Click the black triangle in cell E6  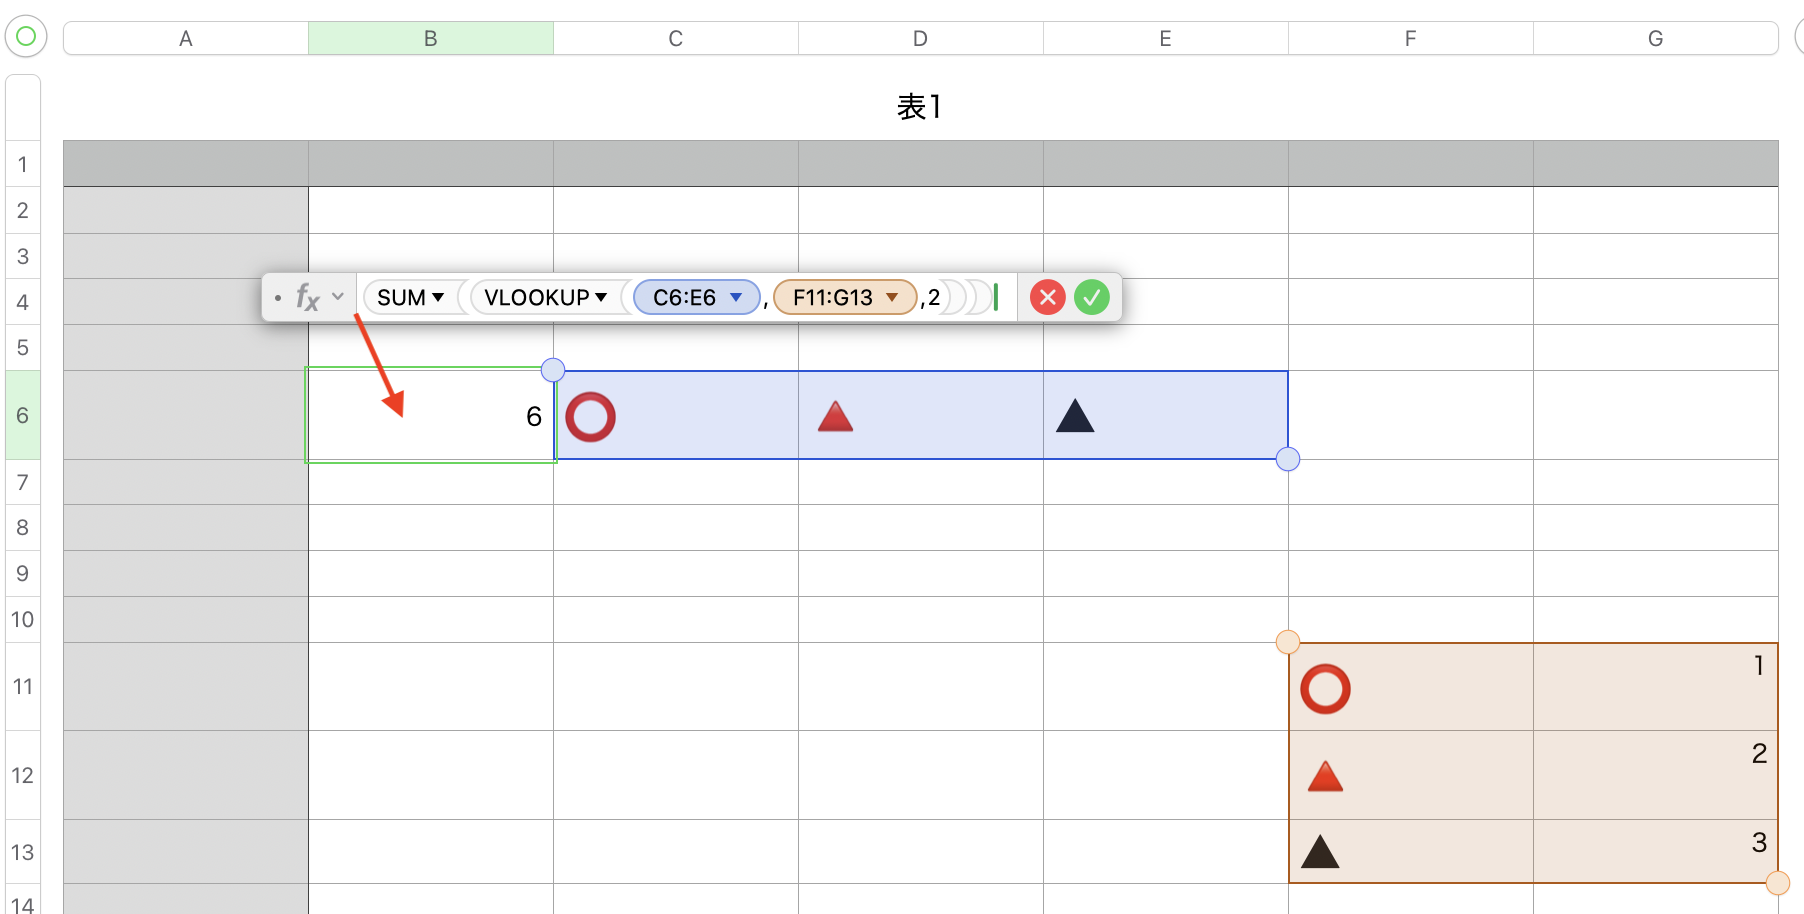click(x=1075, y=416)
